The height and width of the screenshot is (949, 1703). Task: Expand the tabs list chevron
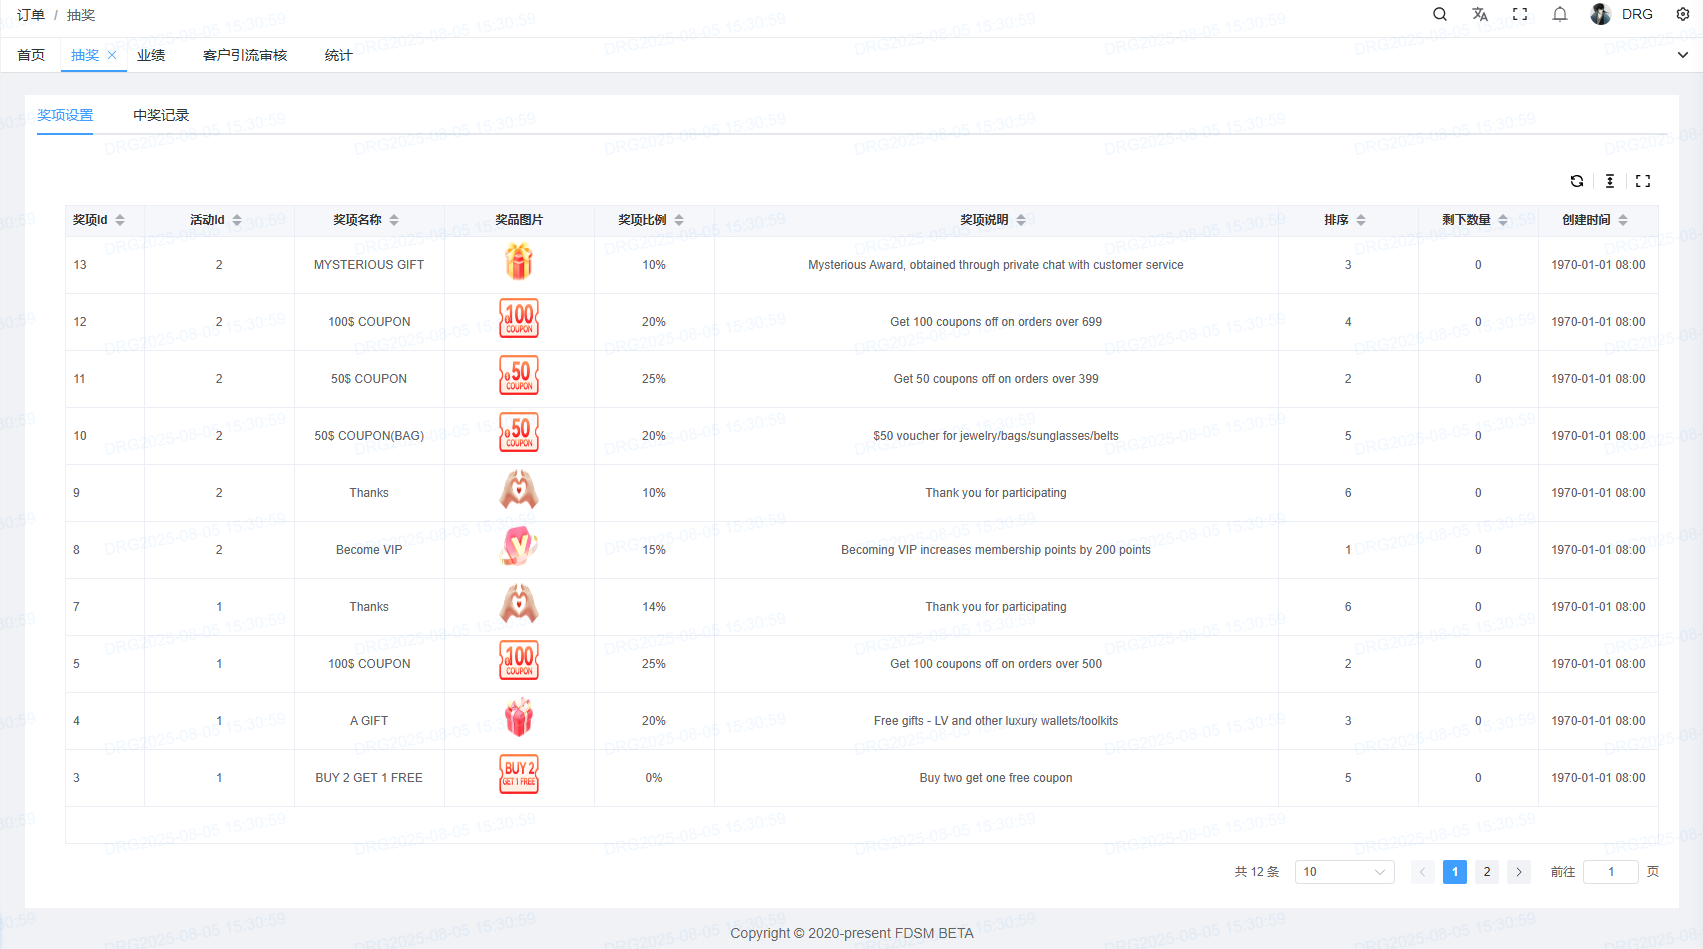coord(1683,55)
